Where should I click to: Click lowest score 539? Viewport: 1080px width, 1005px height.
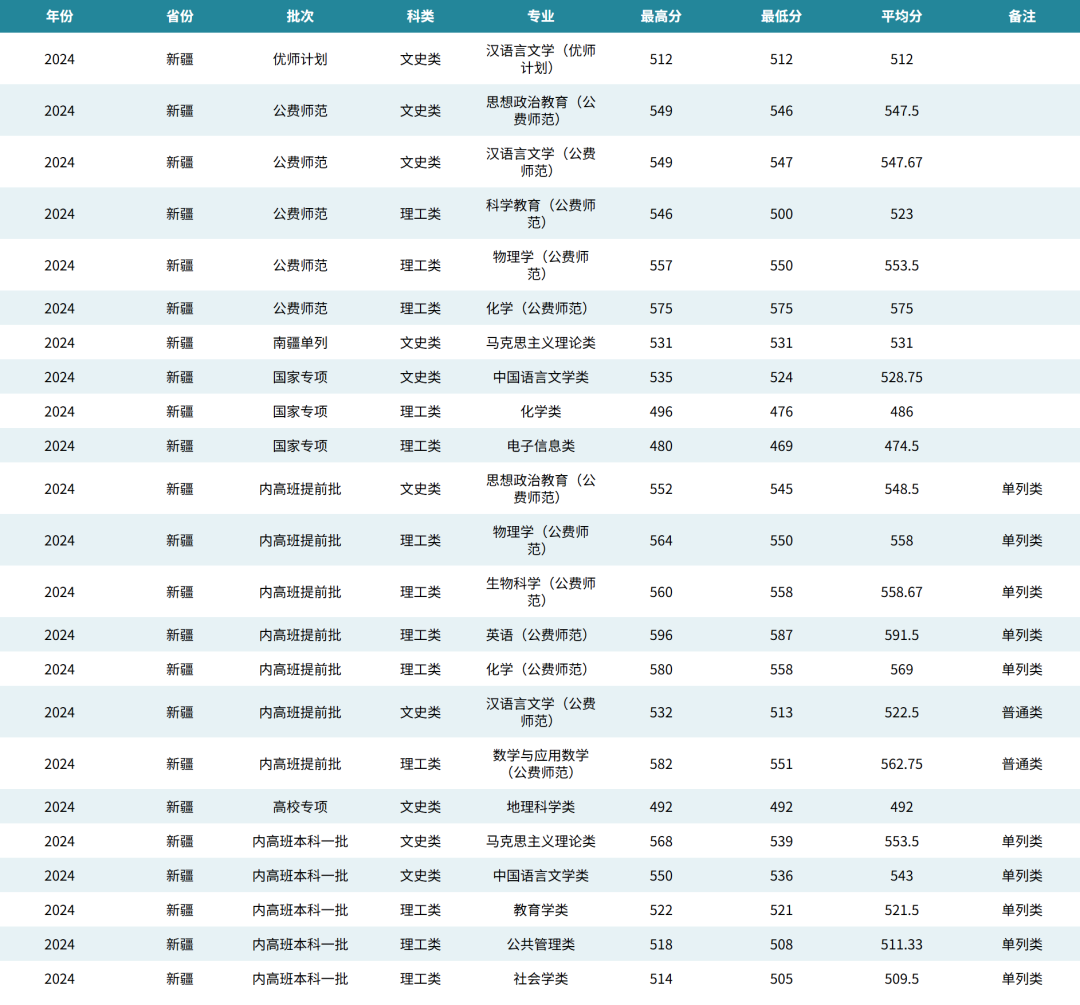[x=781, y=842]
